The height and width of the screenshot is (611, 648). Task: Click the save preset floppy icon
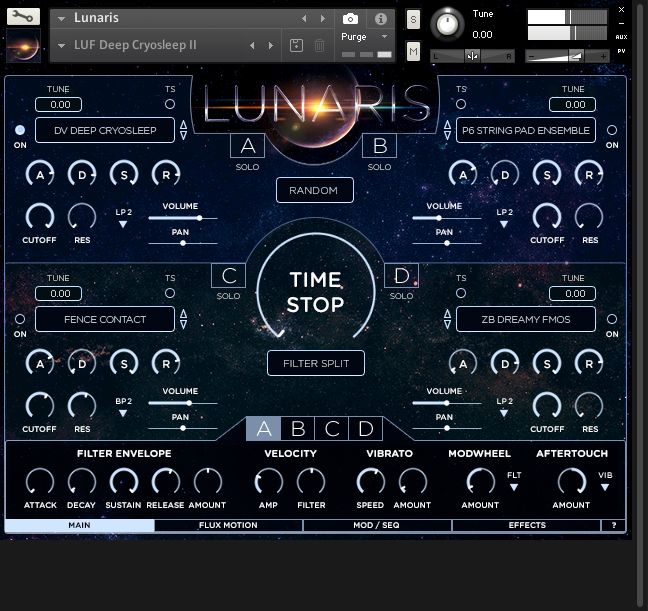(296, 45)
